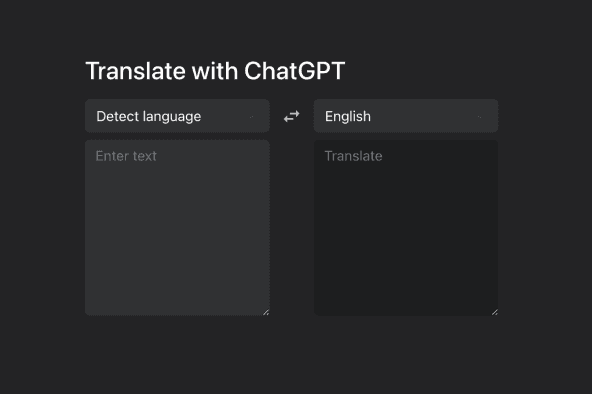Select the Translate output text area
Viewport: 592px width, 394px height.
pyautogui.click(x=406, y=228)
